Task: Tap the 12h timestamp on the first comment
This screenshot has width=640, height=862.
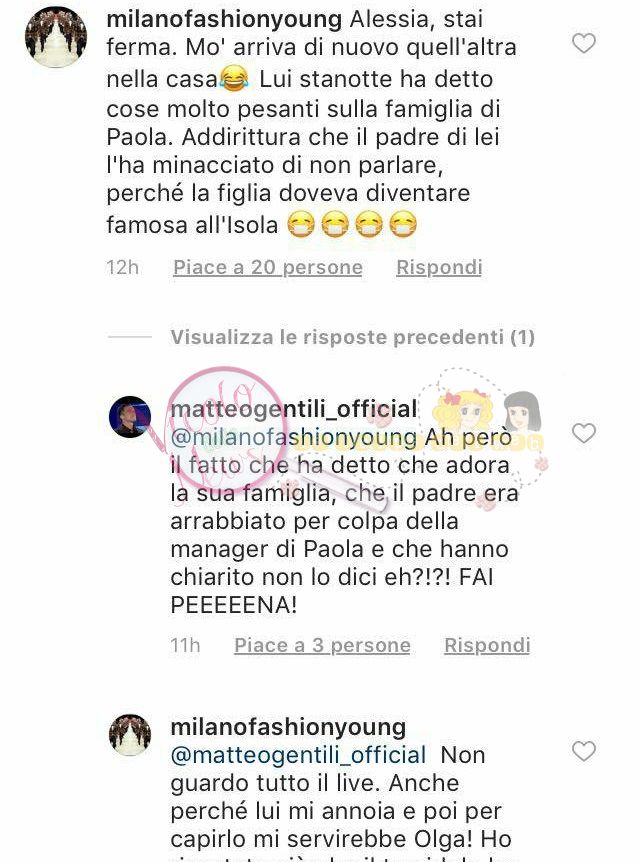Action: [123, 268]
